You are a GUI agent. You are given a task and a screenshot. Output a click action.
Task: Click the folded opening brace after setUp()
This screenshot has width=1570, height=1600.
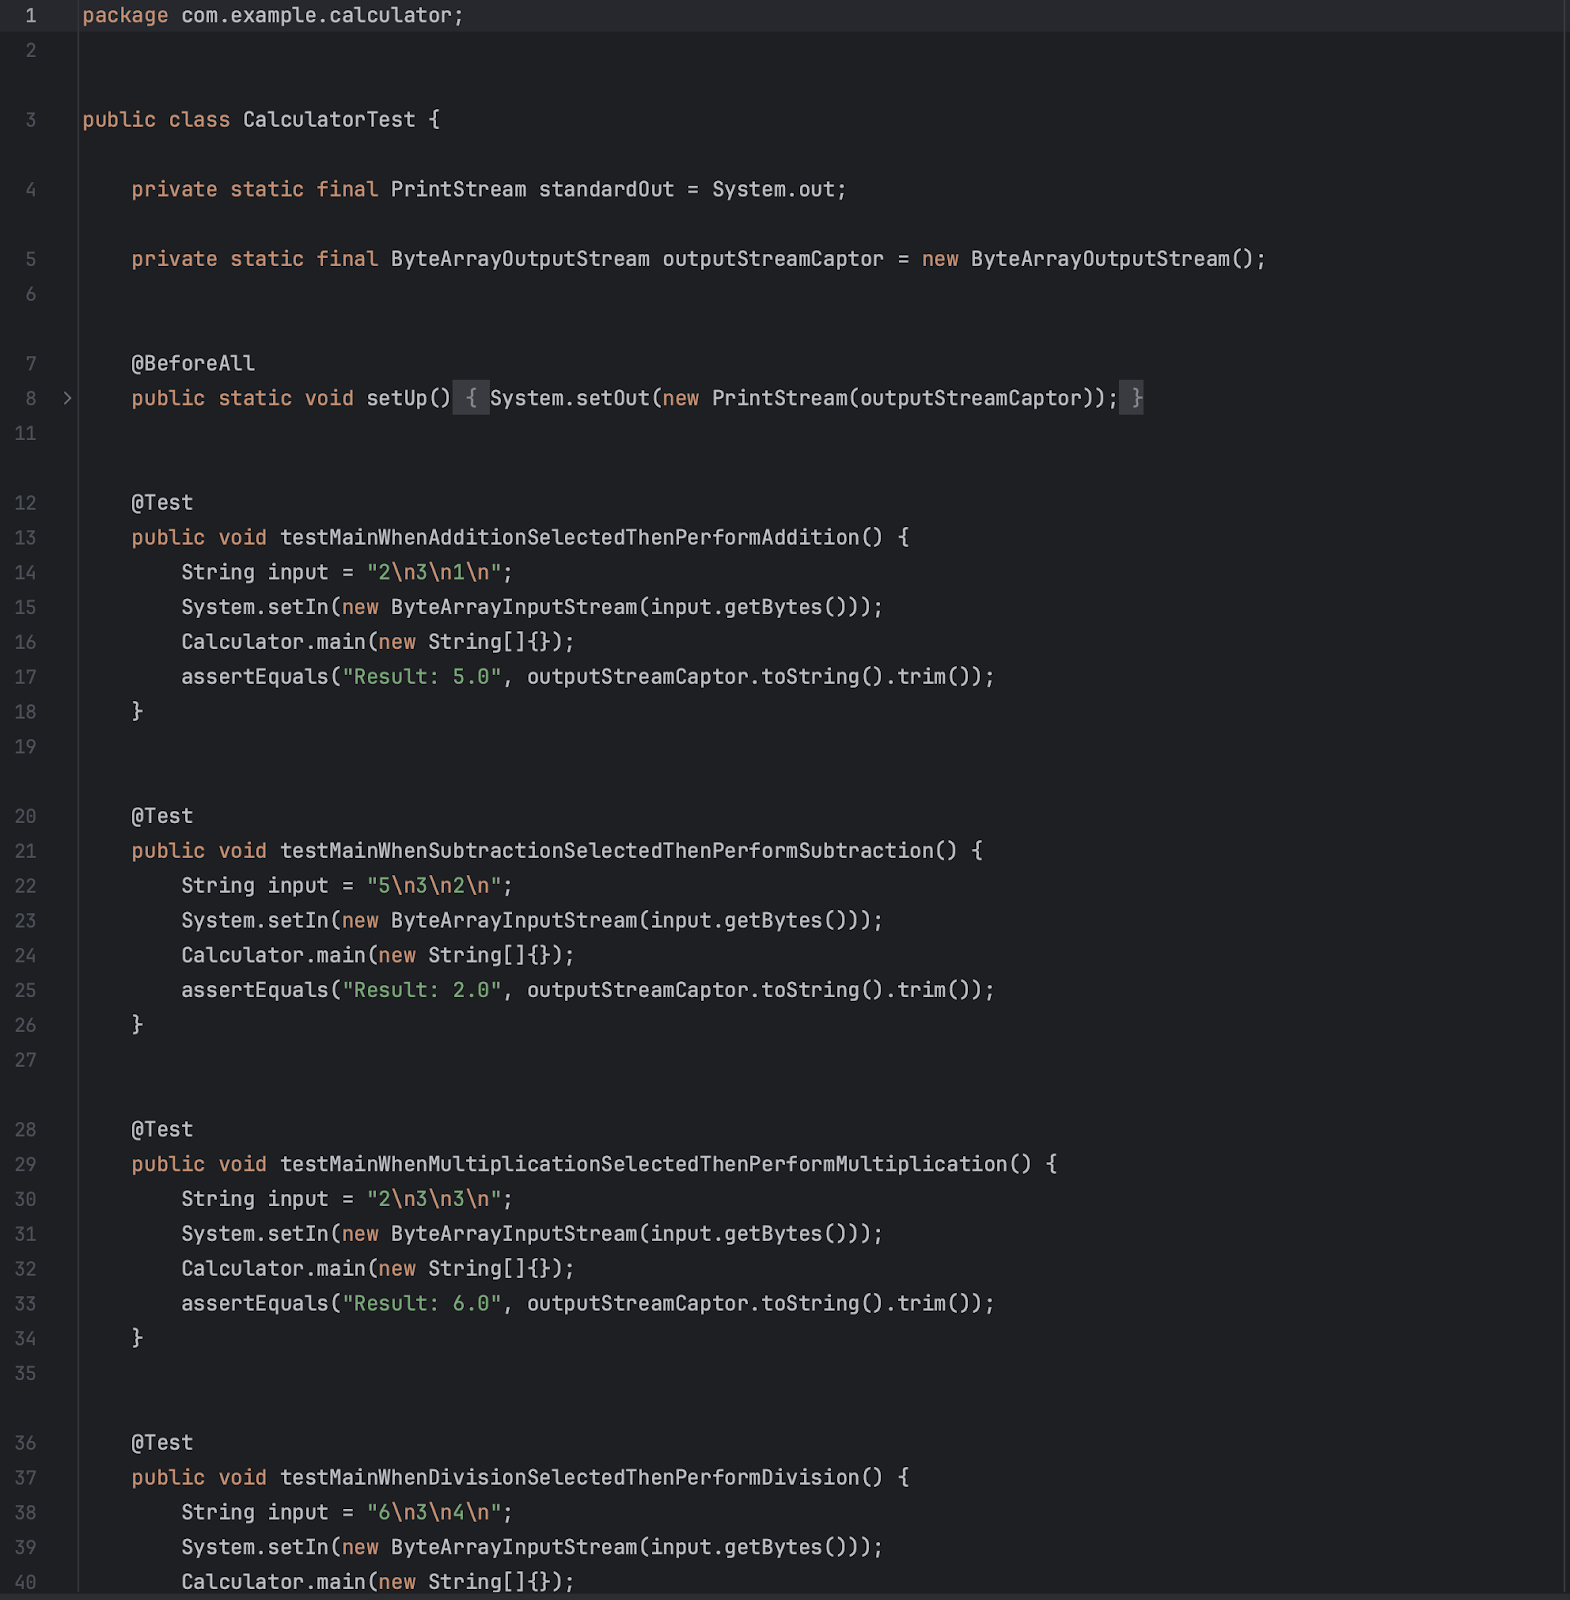tap(471, 398)
